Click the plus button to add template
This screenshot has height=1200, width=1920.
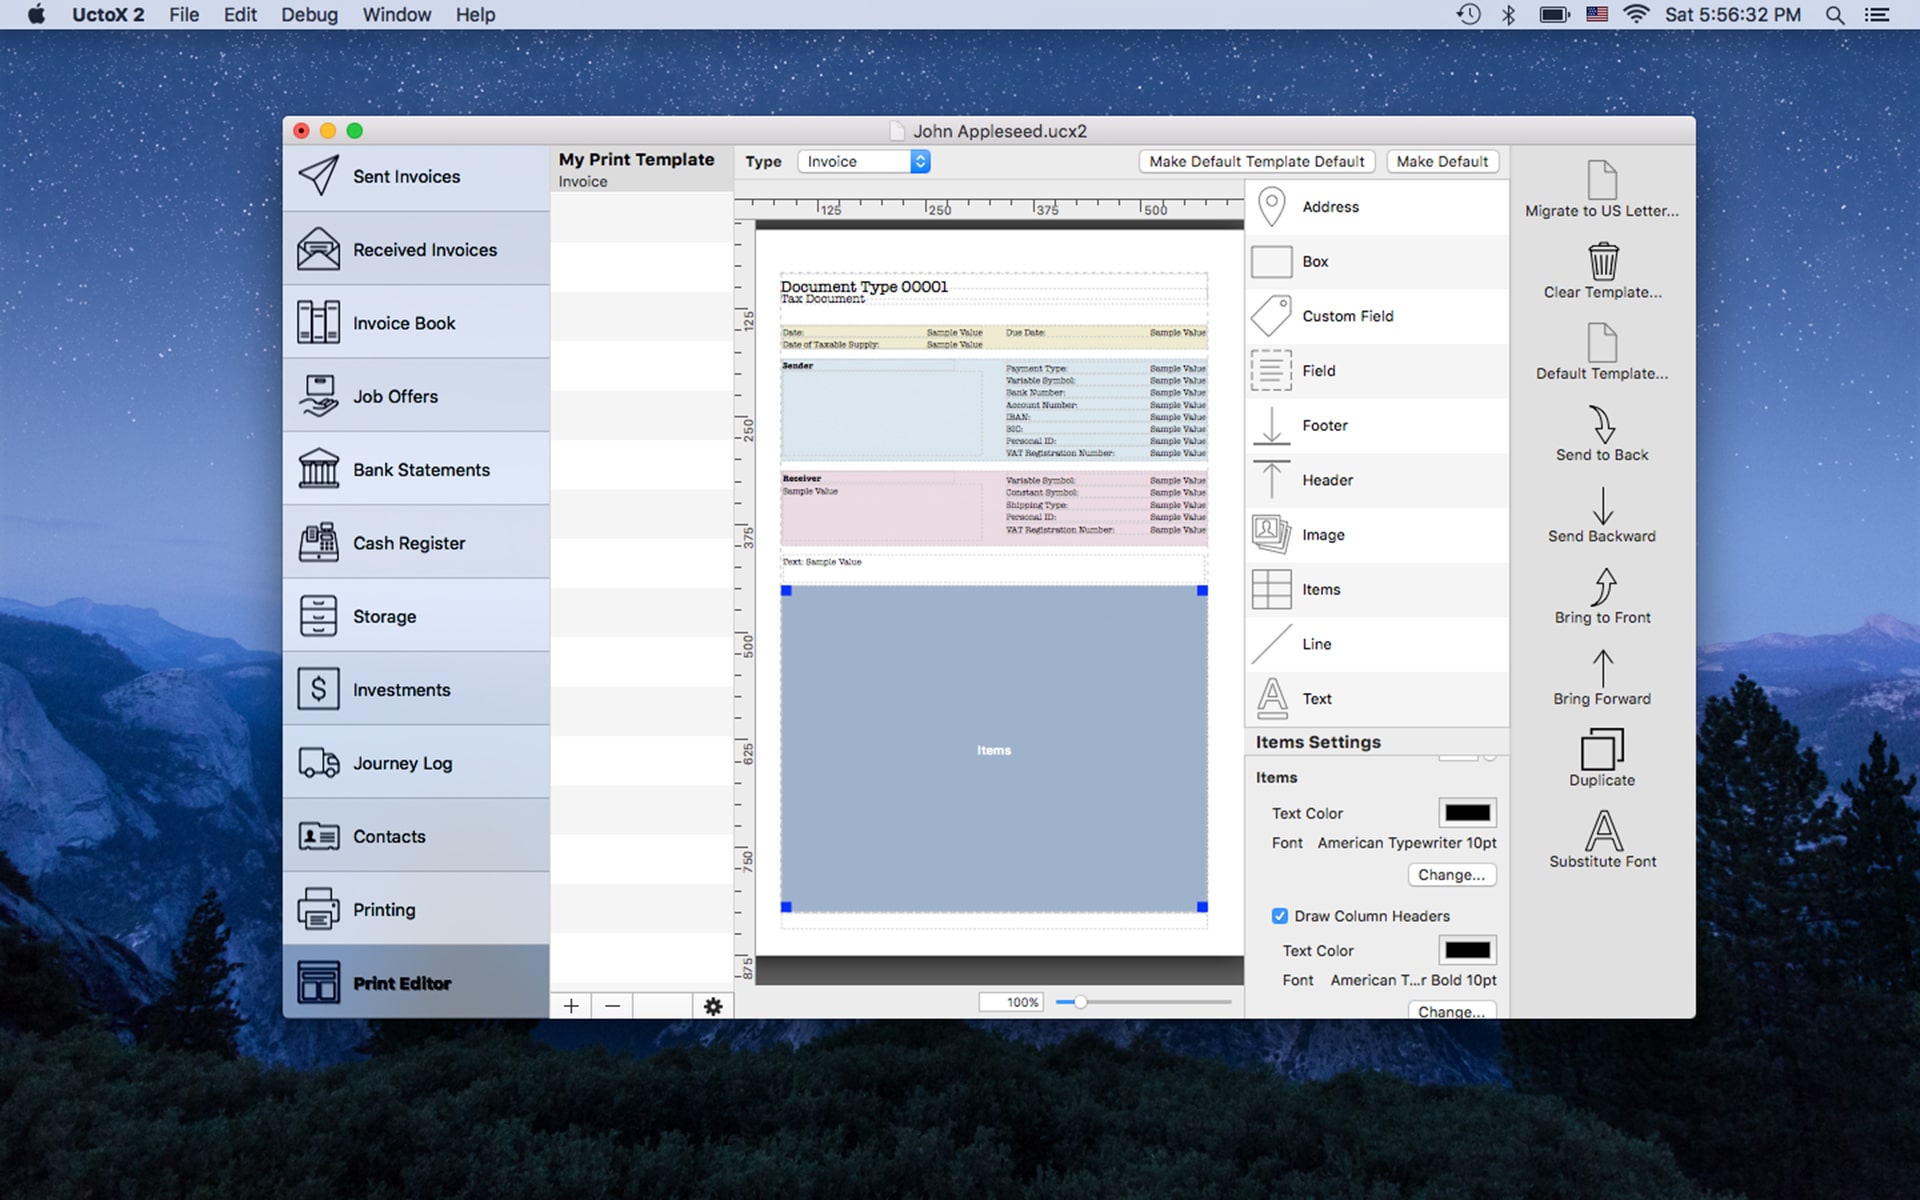tap(571, 1006)
